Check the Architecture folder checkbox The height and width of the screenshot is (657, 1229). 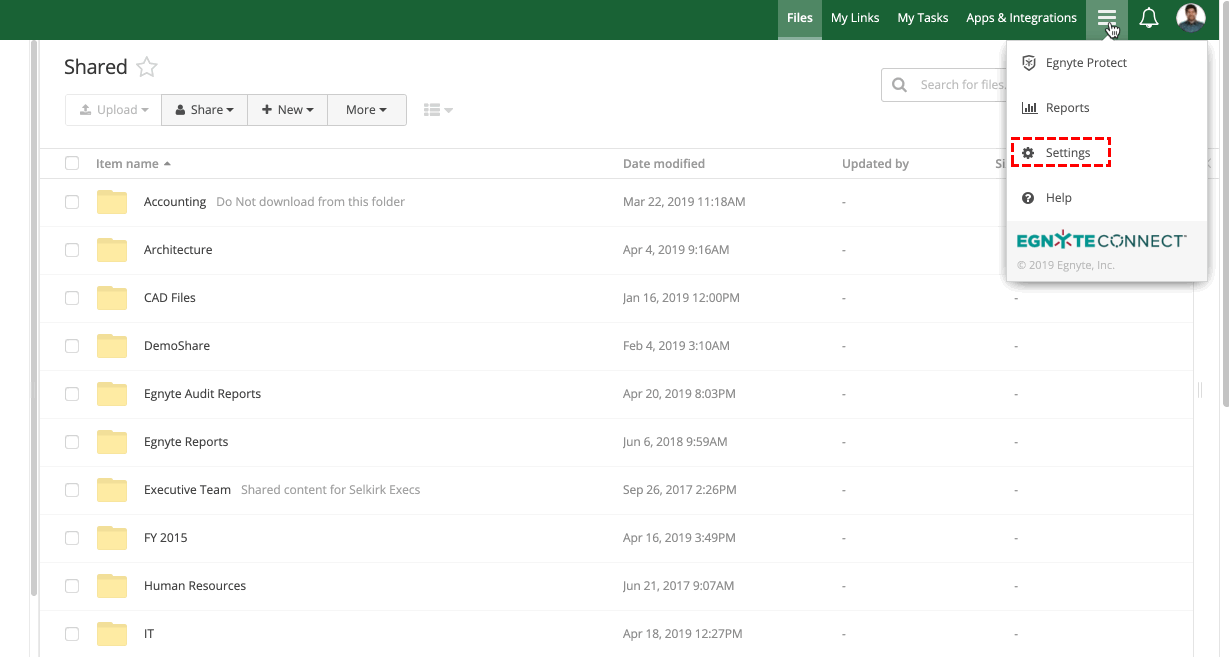coord(72,250)
